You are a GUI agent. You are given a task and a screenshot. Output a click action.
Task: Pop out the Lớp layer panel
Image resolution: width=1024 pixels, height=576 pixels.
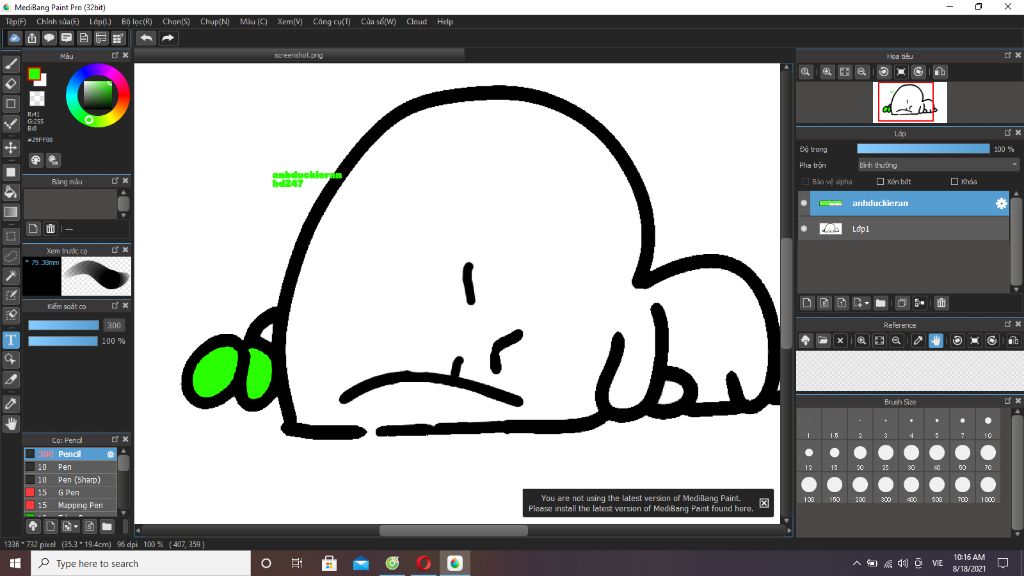[x=1008, y=133]
